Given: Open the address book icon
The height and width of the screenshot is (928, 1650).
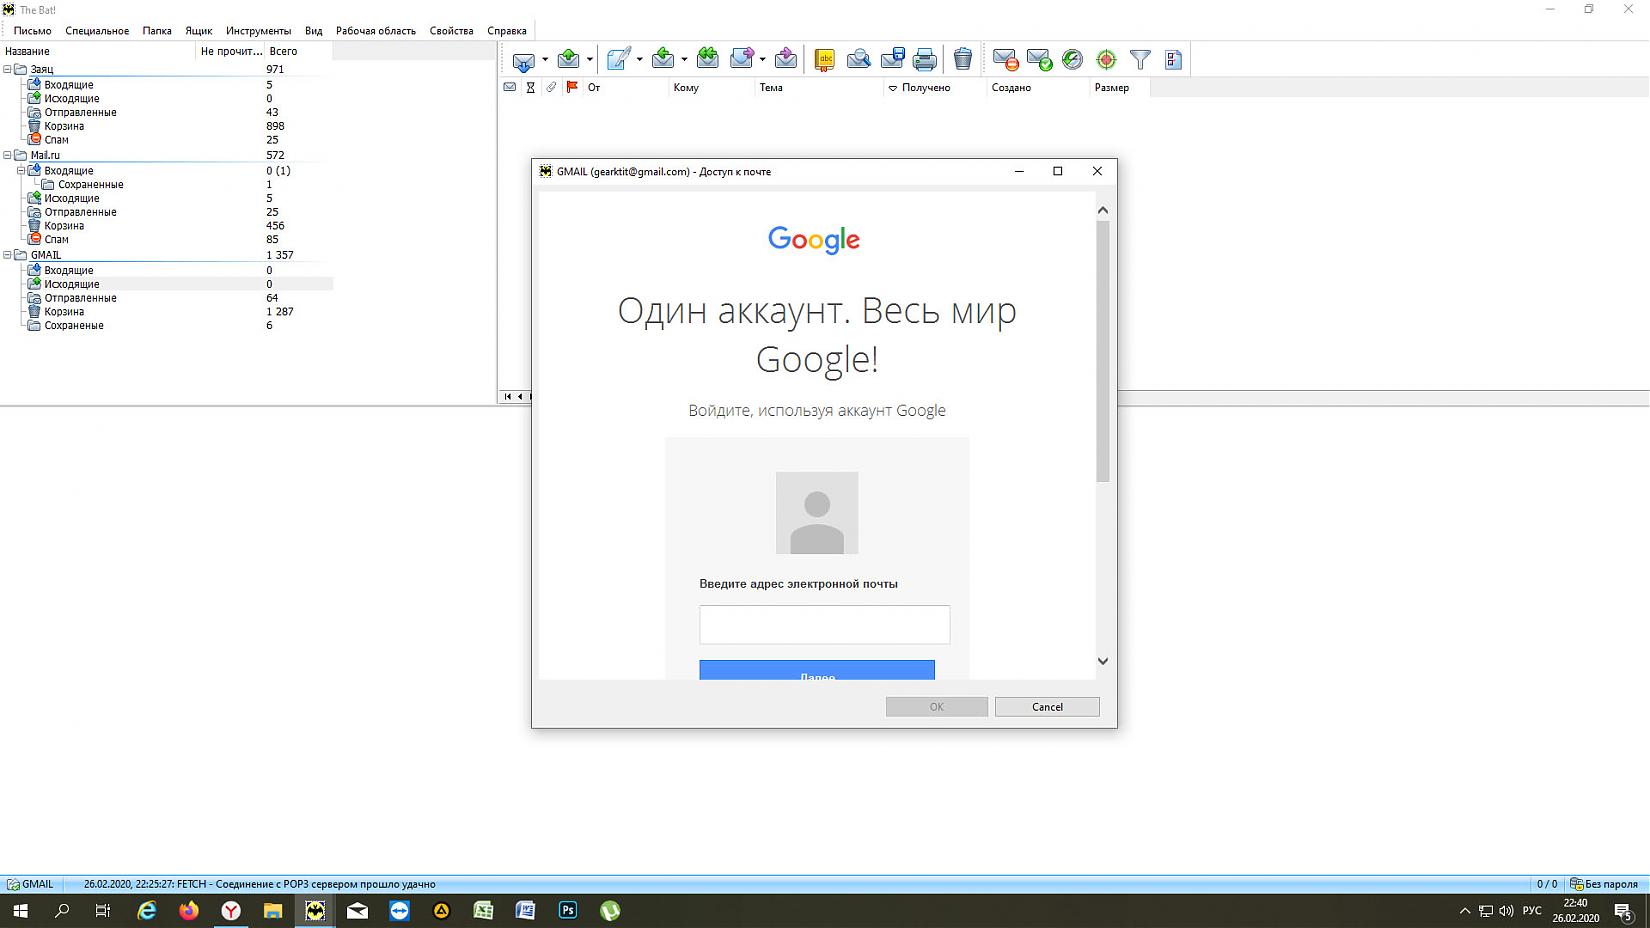Looking at the screenshot, I should pyautogui.click(x=824, y=60).
